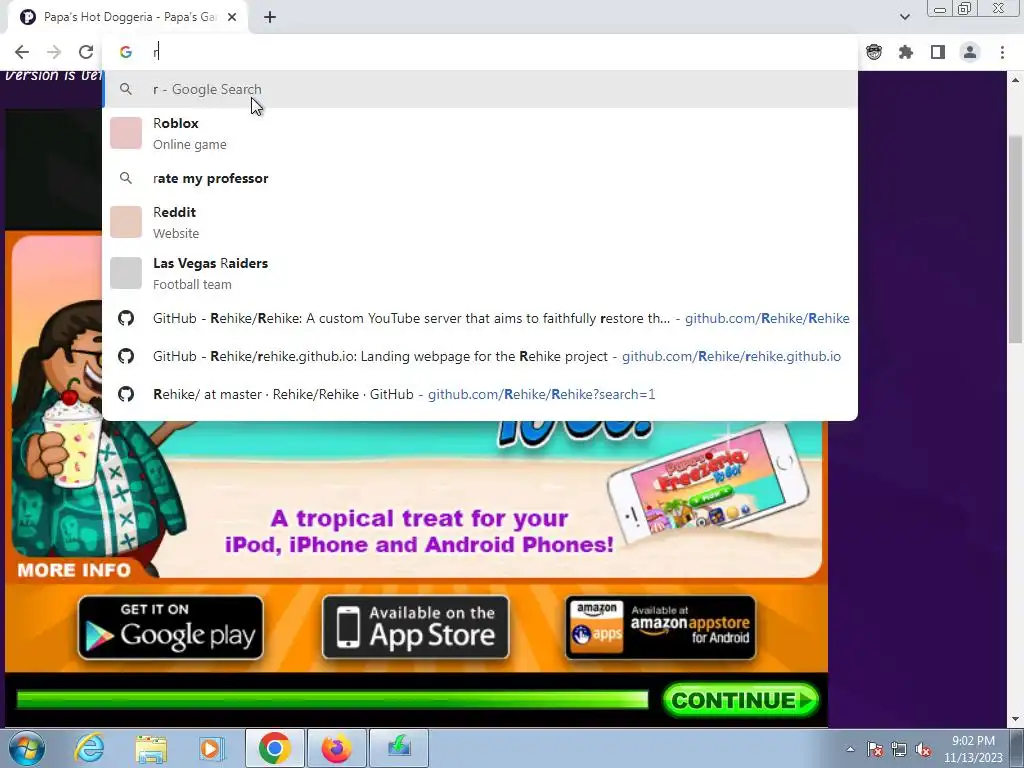Click the Roblox suggestion thumbnail
Screen dimensions: 1024x768
pos(125,133)
